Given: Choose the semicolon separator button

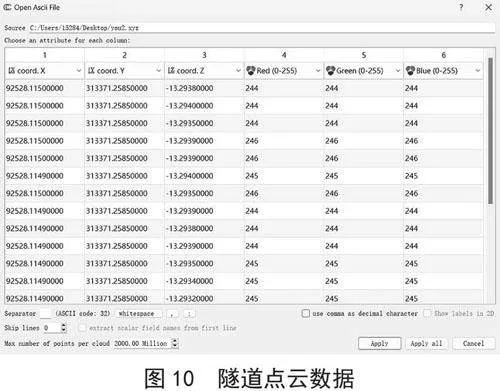Looking at the screenshot, I should (189, 314).
